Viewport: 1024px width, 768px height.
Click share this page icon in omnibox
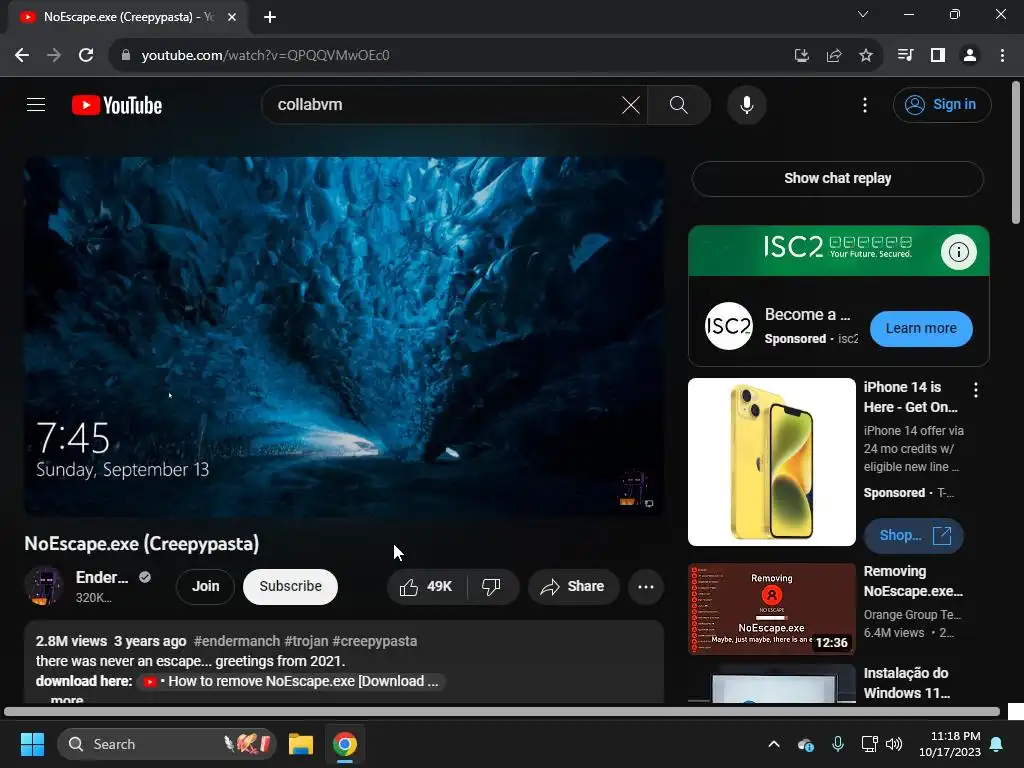click(x=833, y=55)
